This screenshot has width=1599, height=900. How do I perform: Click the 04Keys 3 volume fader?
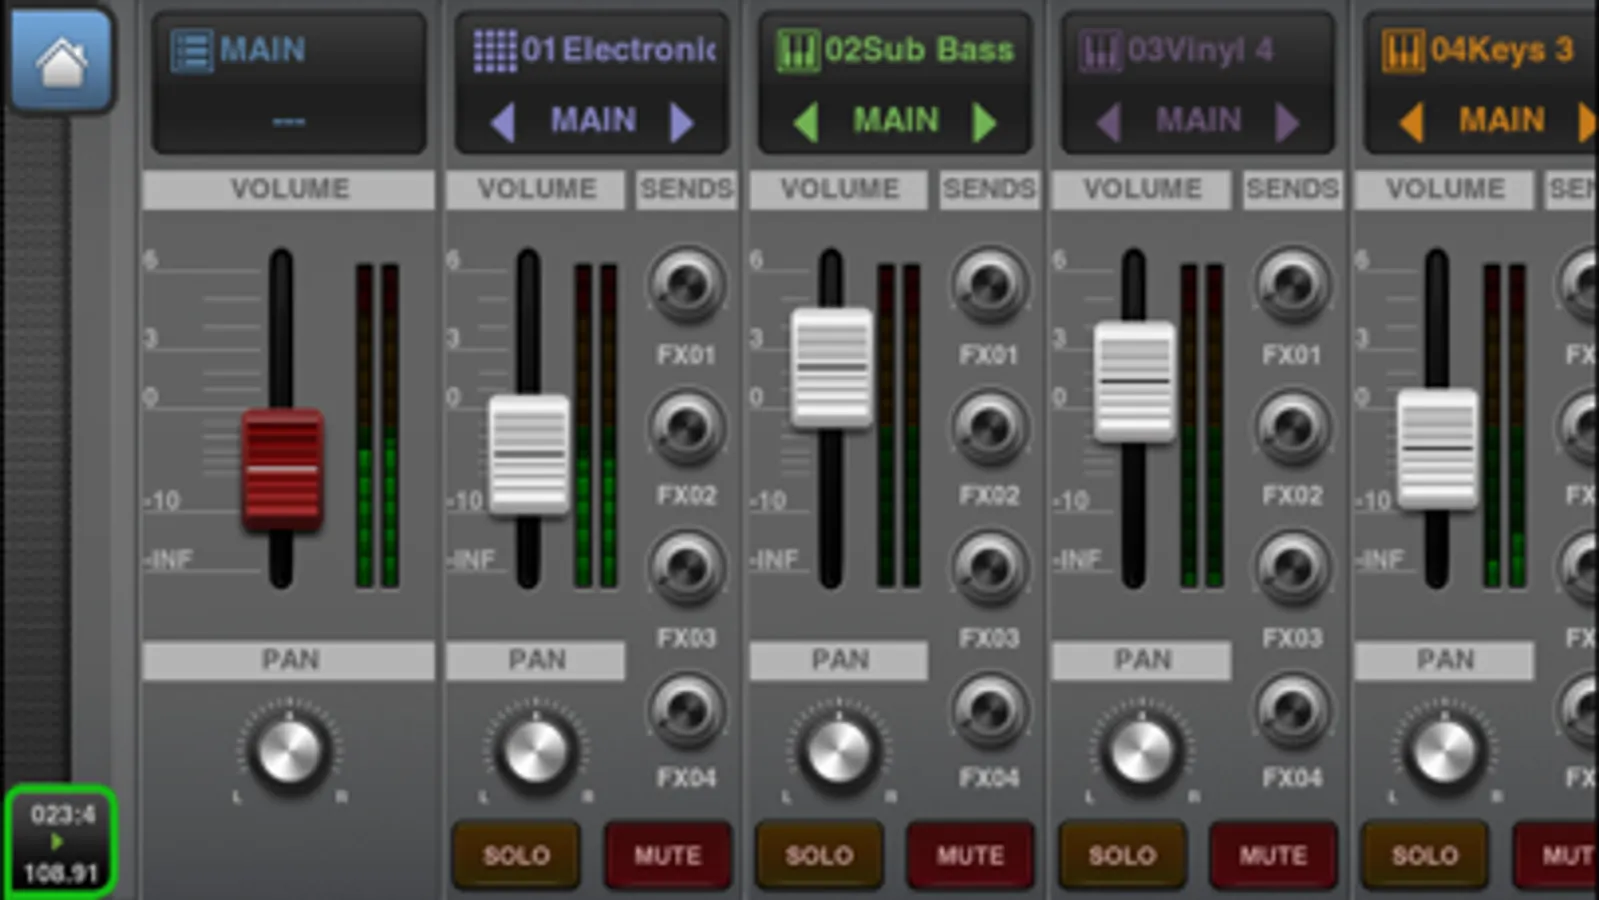[1437, 449]
